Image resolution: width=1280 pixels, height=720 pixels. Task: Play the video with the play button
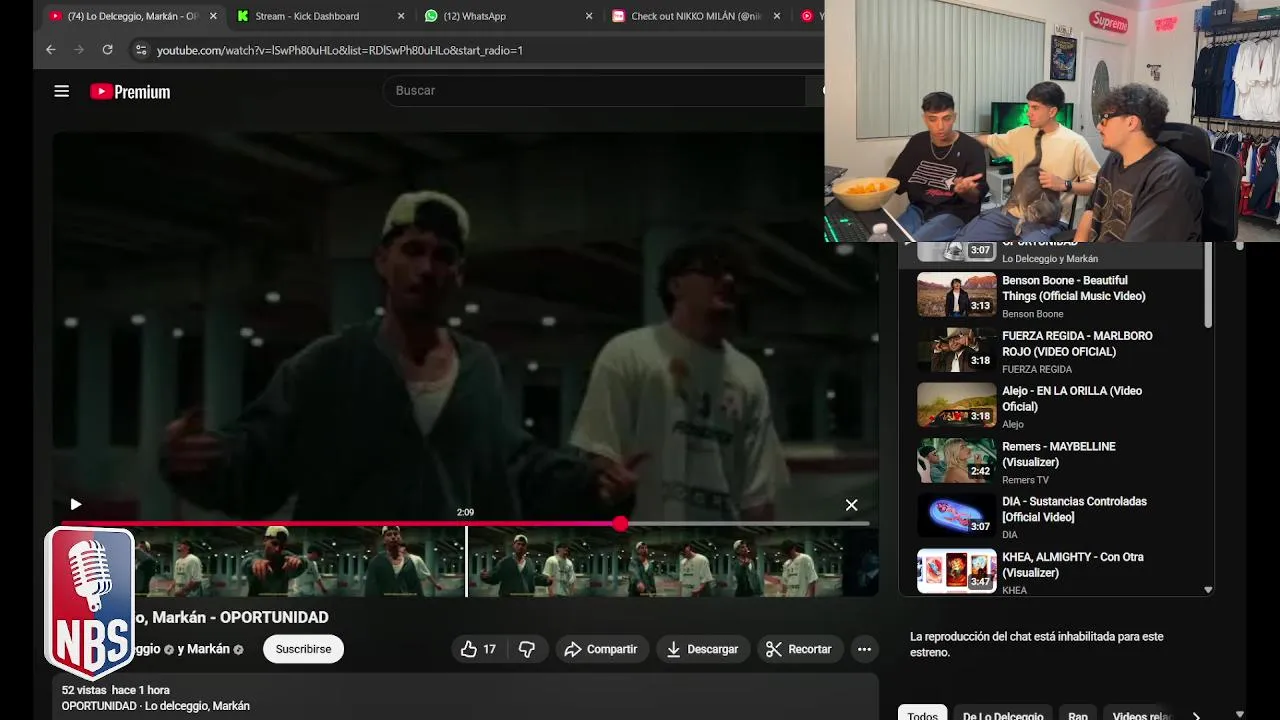coord(76,505)
